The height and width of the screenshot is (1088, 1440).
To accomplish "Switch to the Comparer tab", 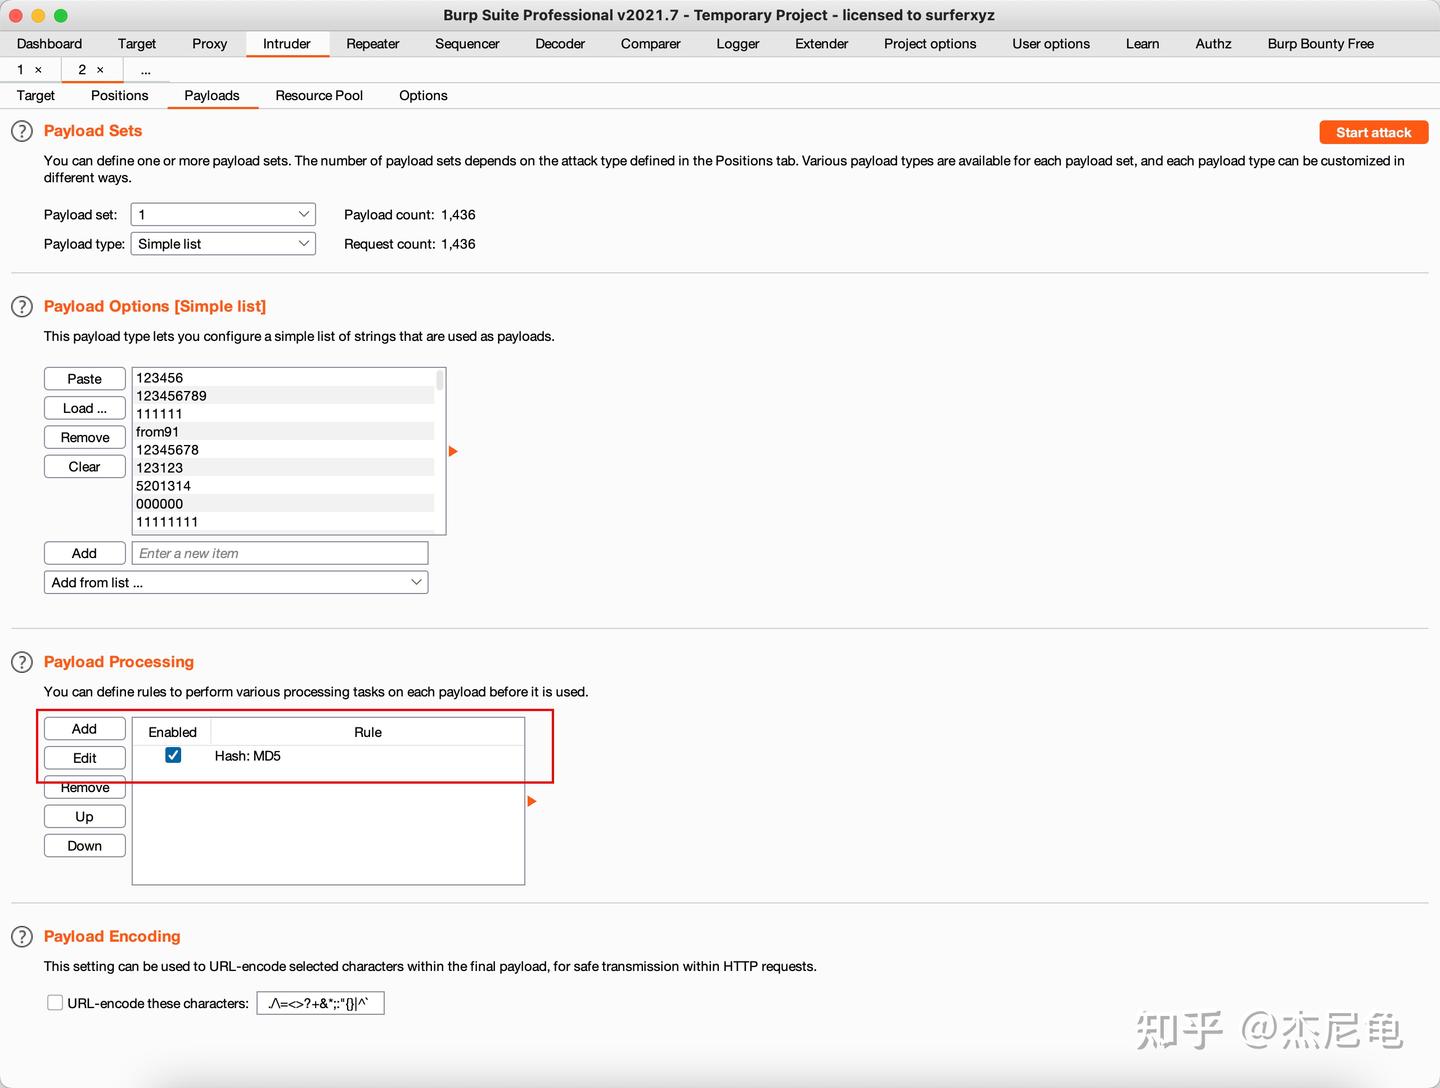I will click(x=651, y=44).
